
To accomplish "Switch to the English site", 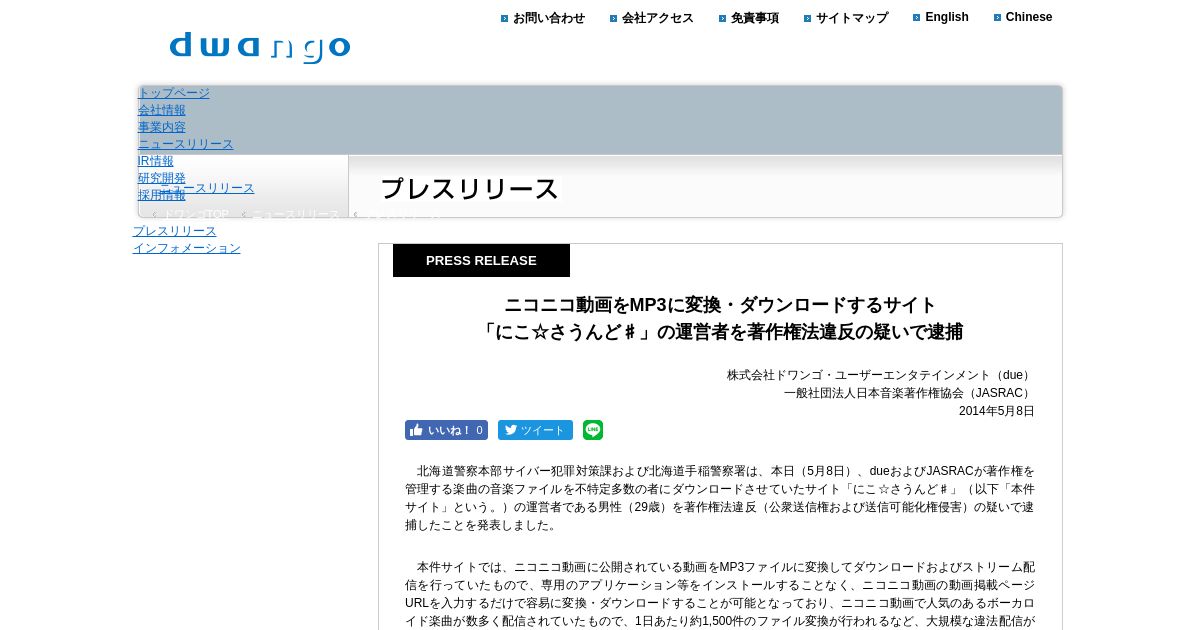I will 947,17.
